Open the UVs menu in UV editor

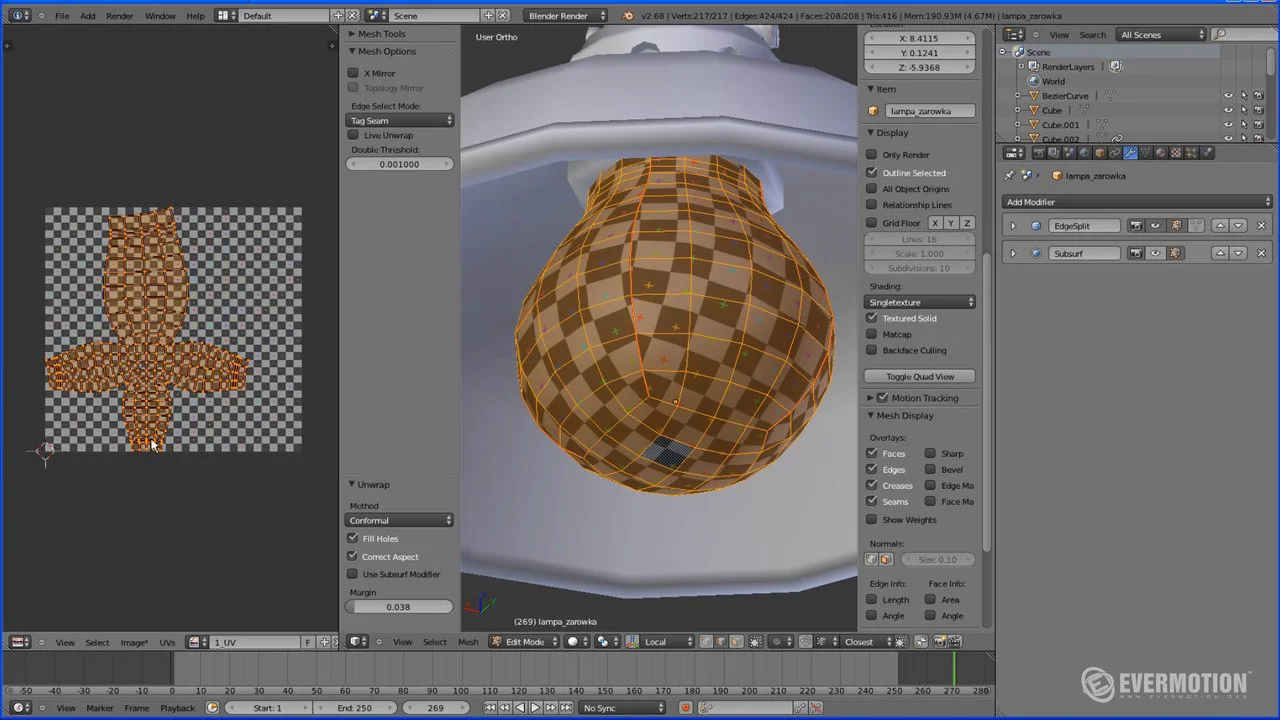[x=167, y=642]
